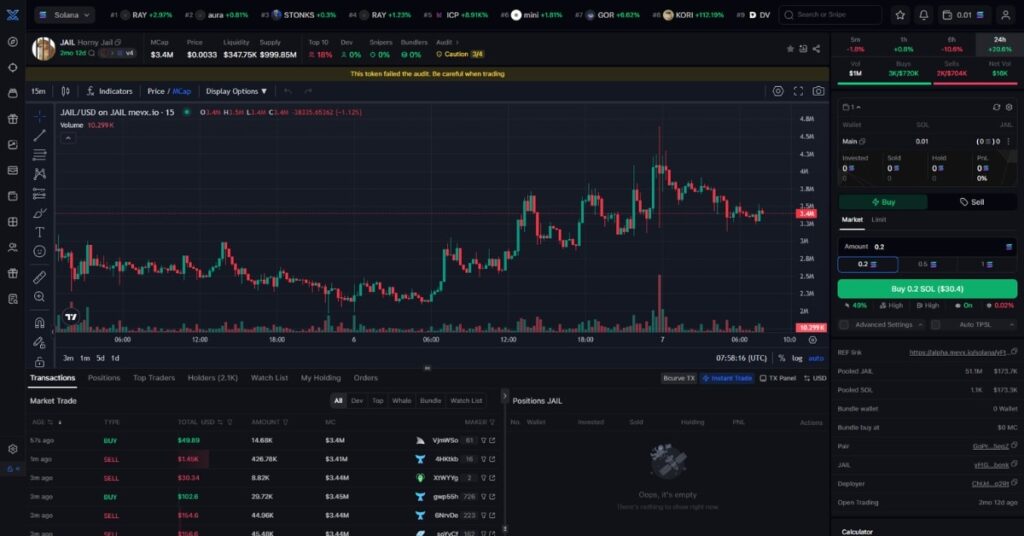Click the undo arrow in chart toolbar
The image size is (1024, 536).
pos(287,91)
